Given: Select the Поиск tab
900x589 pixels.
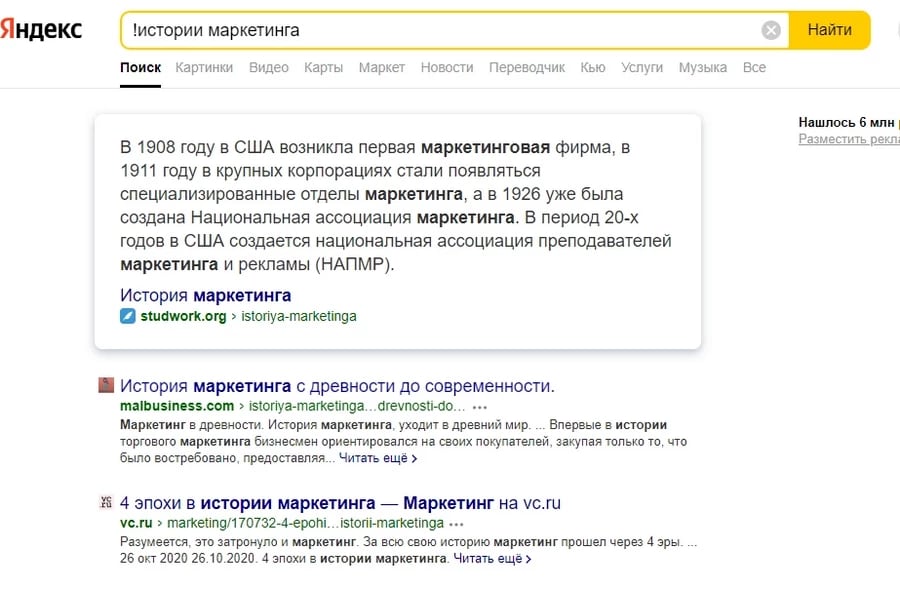Looking at the screenshot, I should [x=140, y=68].
